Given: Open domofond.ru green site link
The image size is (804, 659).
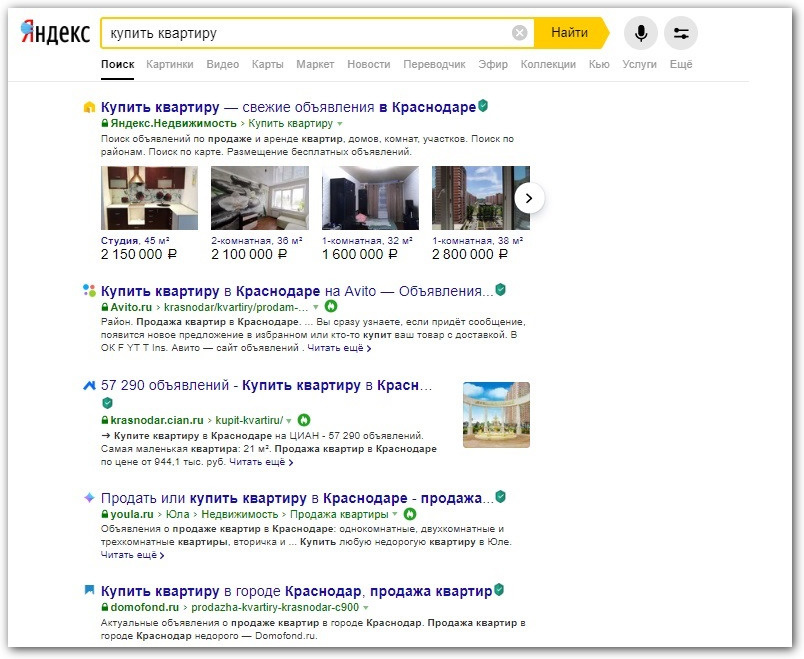Looking at the screenshot, I should pyautogui.click(x=145, y=607).
